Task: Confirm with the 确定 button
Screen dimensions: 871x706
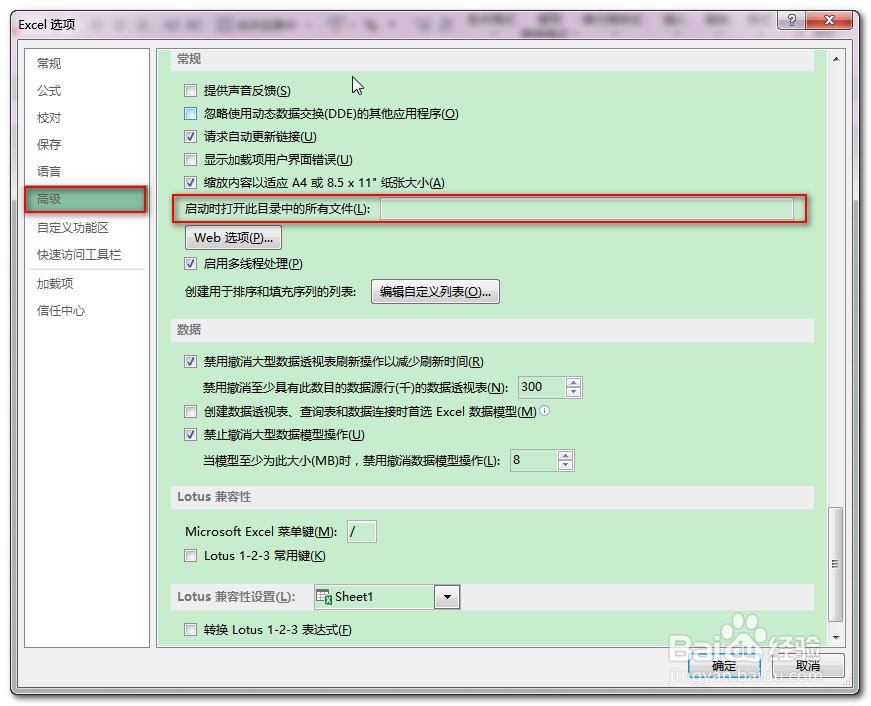Action: click(724, 665)
